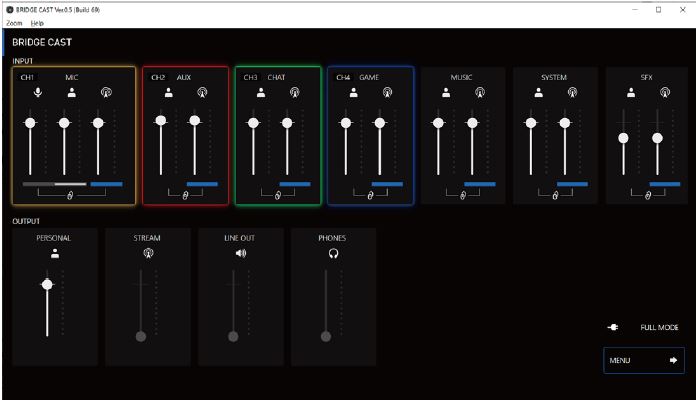Click the blue mute bar under CH2 AUX
The height and width of the screenshot is (401, 698).
(x=203, y=184)
